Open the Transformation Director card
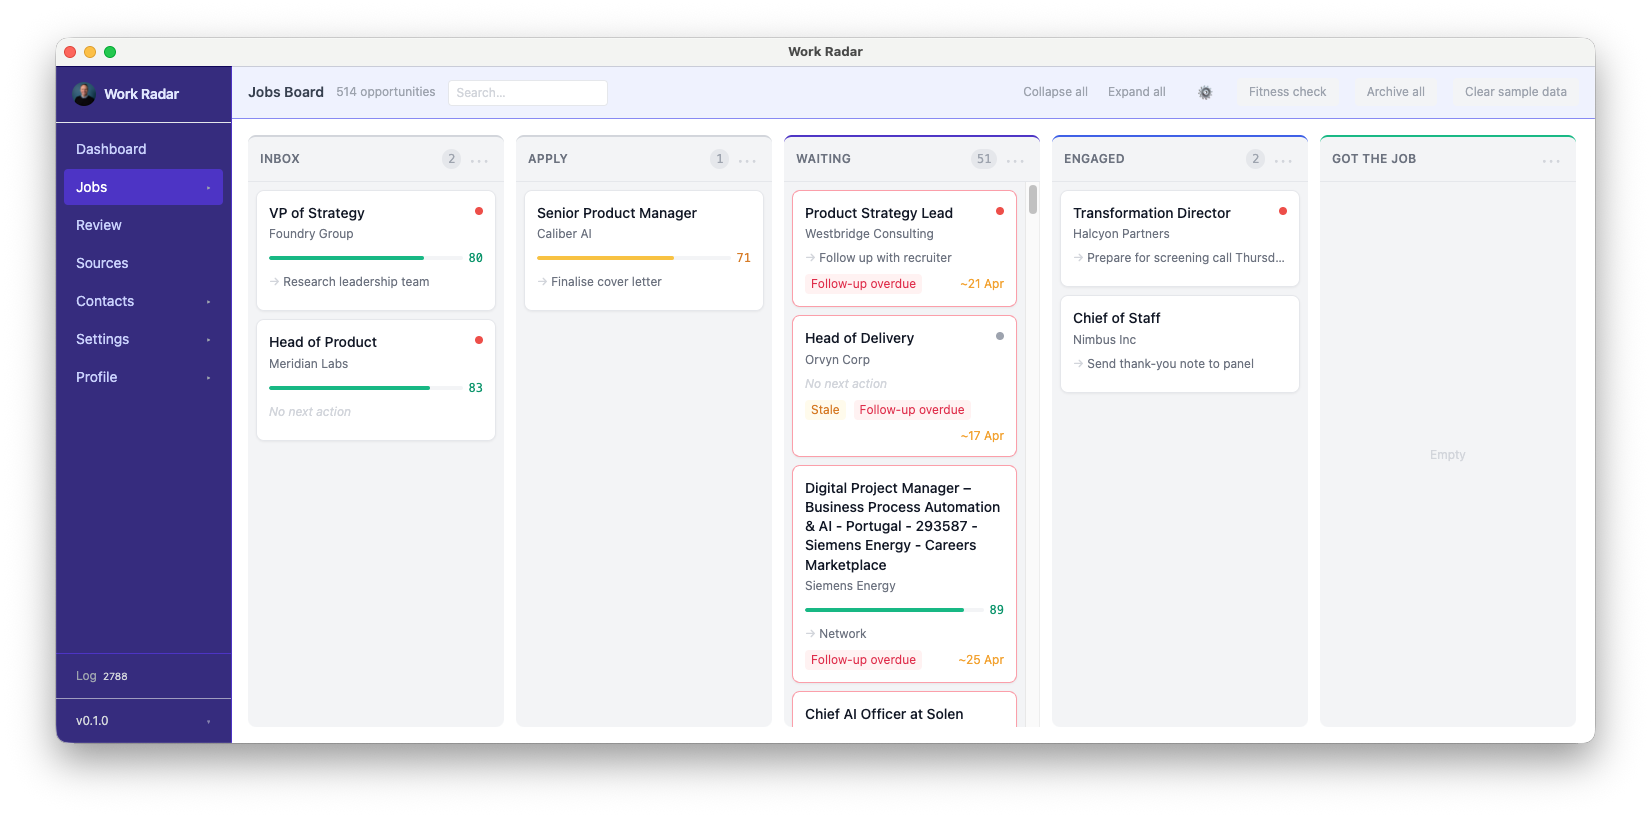The image size is (1651, 817). point(1180,238)
